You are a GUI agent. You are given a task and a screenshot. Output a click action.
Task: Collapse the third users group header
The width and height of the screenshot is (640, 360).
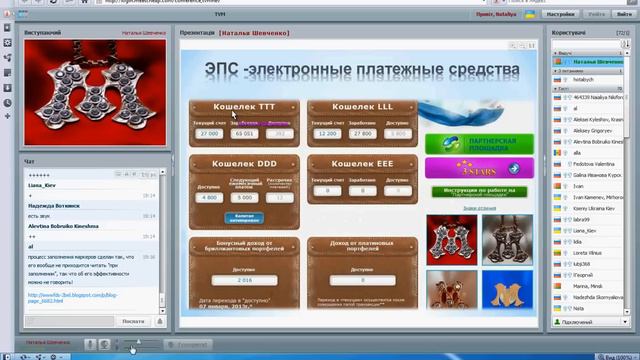point(588,89)
